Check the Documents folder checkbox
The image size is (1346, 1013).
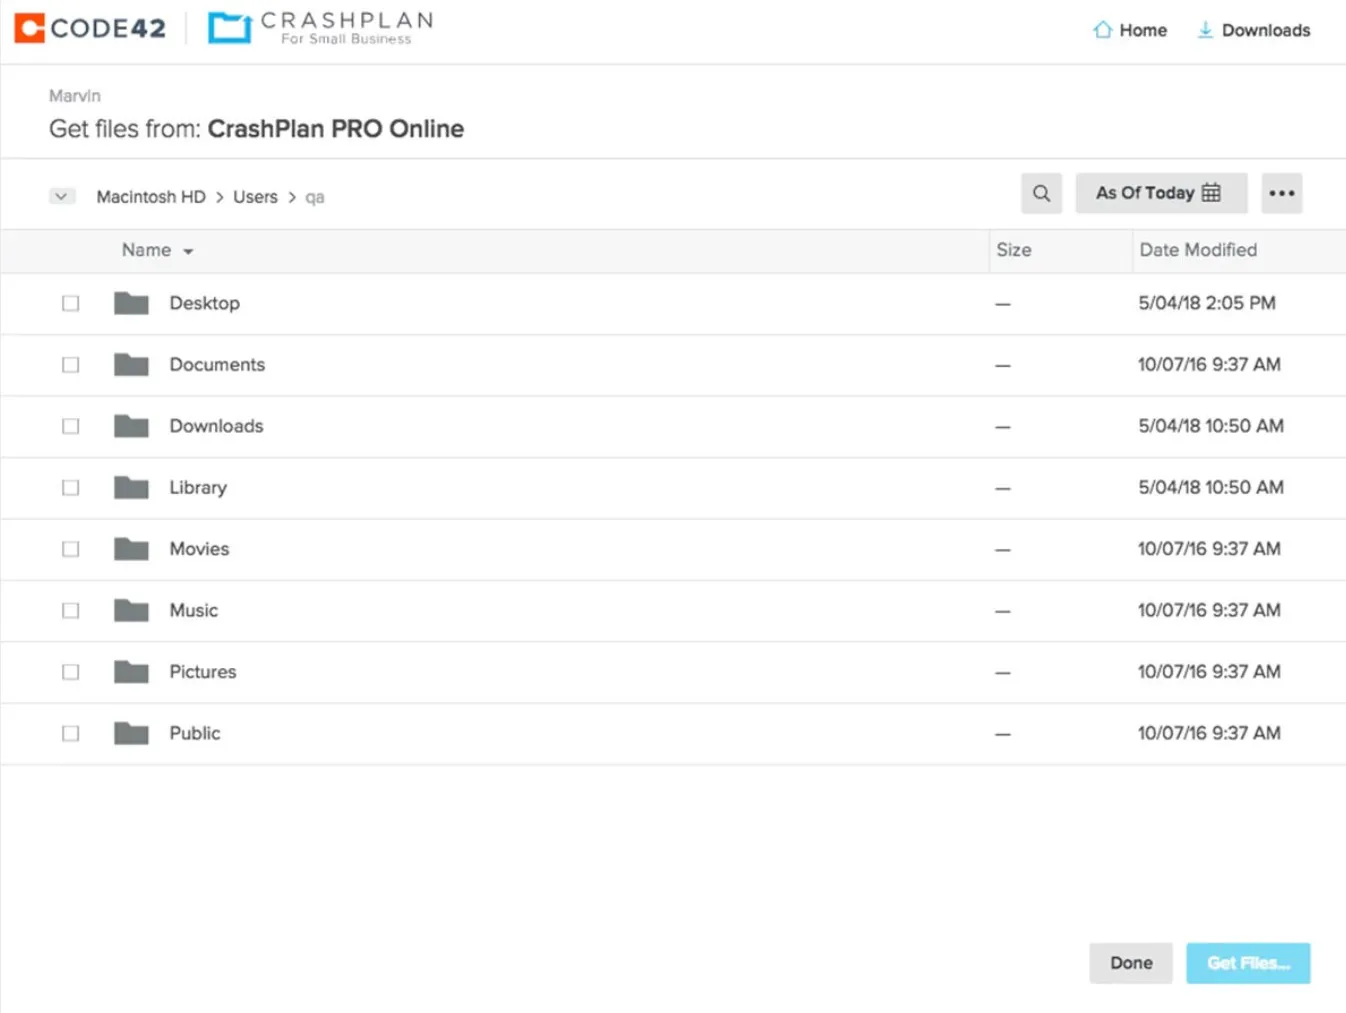pos(70,365)
